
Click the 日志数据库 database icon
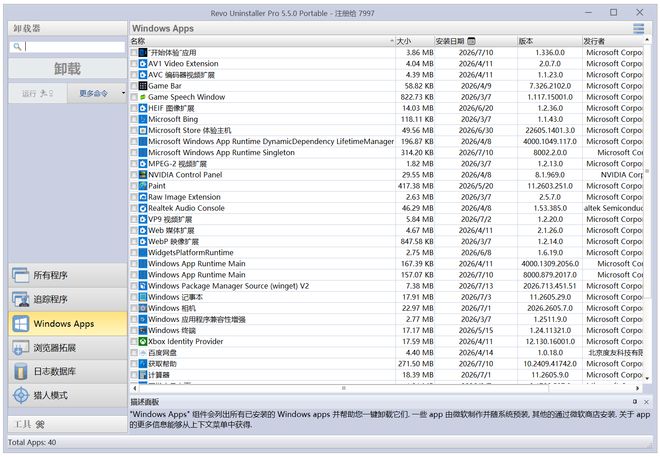pos(21,371)
